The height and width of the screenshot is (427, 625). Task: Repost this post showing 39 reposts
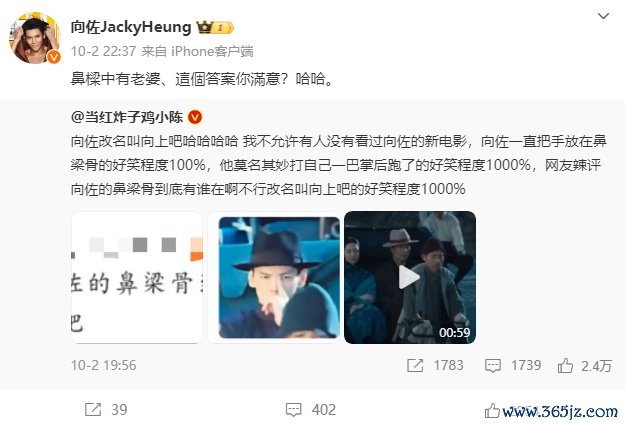[x=106, y=409]
